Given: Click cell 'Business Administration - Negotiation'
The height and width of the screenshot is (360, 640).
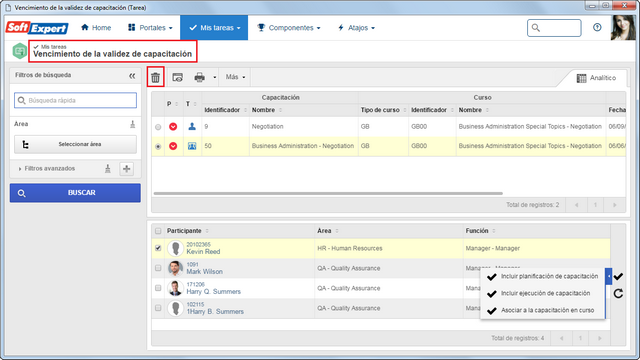Looking at the screenshot, I should pos(303,146).
